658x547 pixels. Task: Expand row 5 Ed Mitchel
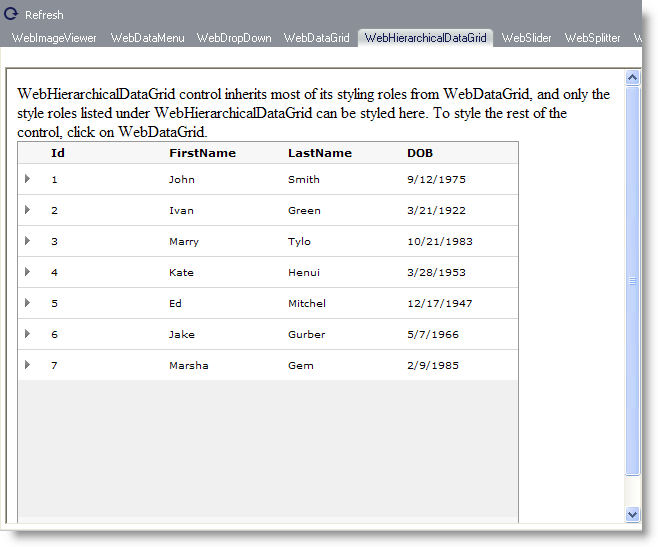[x=27, y=303]
